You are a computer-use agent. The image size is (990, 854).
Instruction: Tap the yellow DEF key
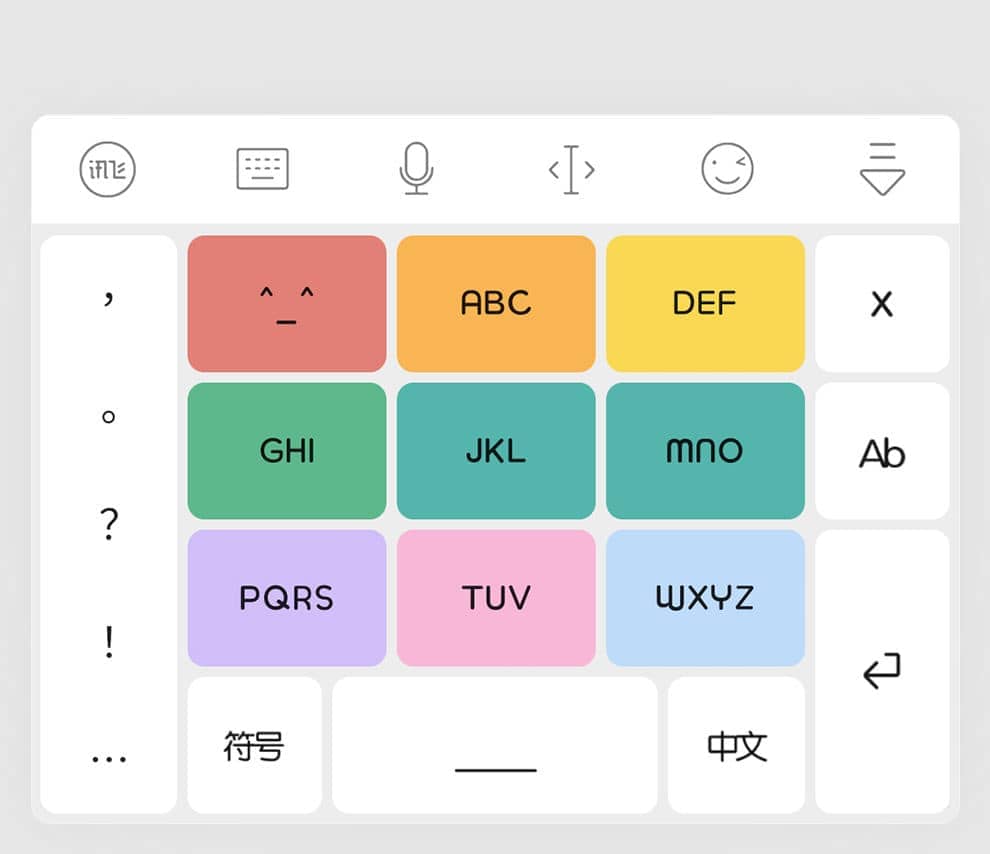[705, 304]
